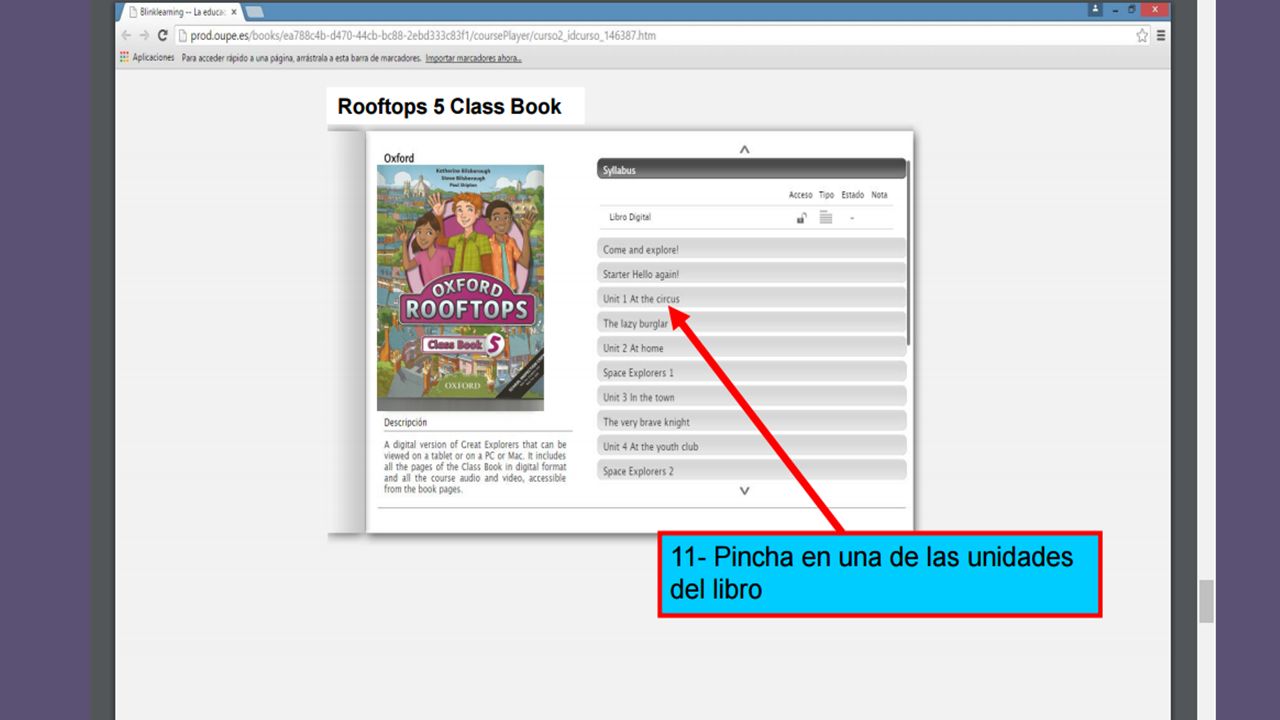Image resolution: width=1280 pixels, height=720 pixels.
Task: Click the Chrome user profile icon
Action: tap(1095, 9)
